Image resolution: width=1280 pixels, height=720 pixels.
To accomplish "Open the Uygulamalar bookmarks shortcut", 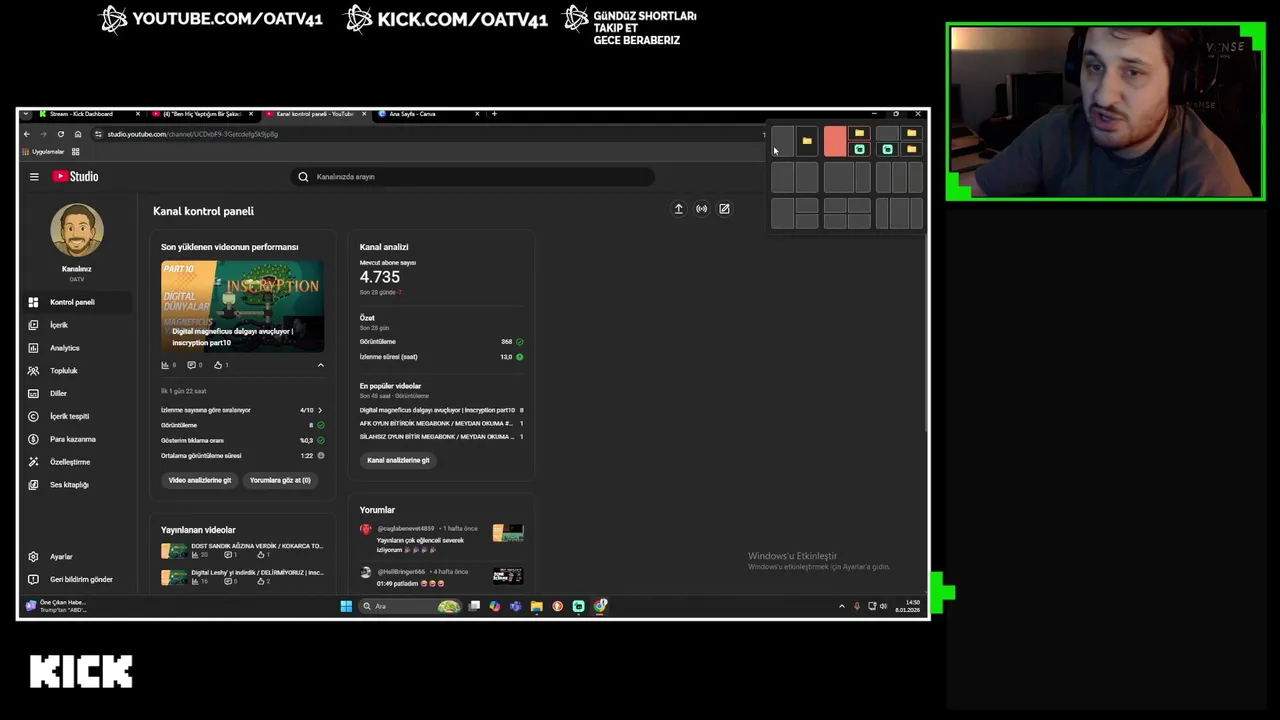I will pos(43,152).
